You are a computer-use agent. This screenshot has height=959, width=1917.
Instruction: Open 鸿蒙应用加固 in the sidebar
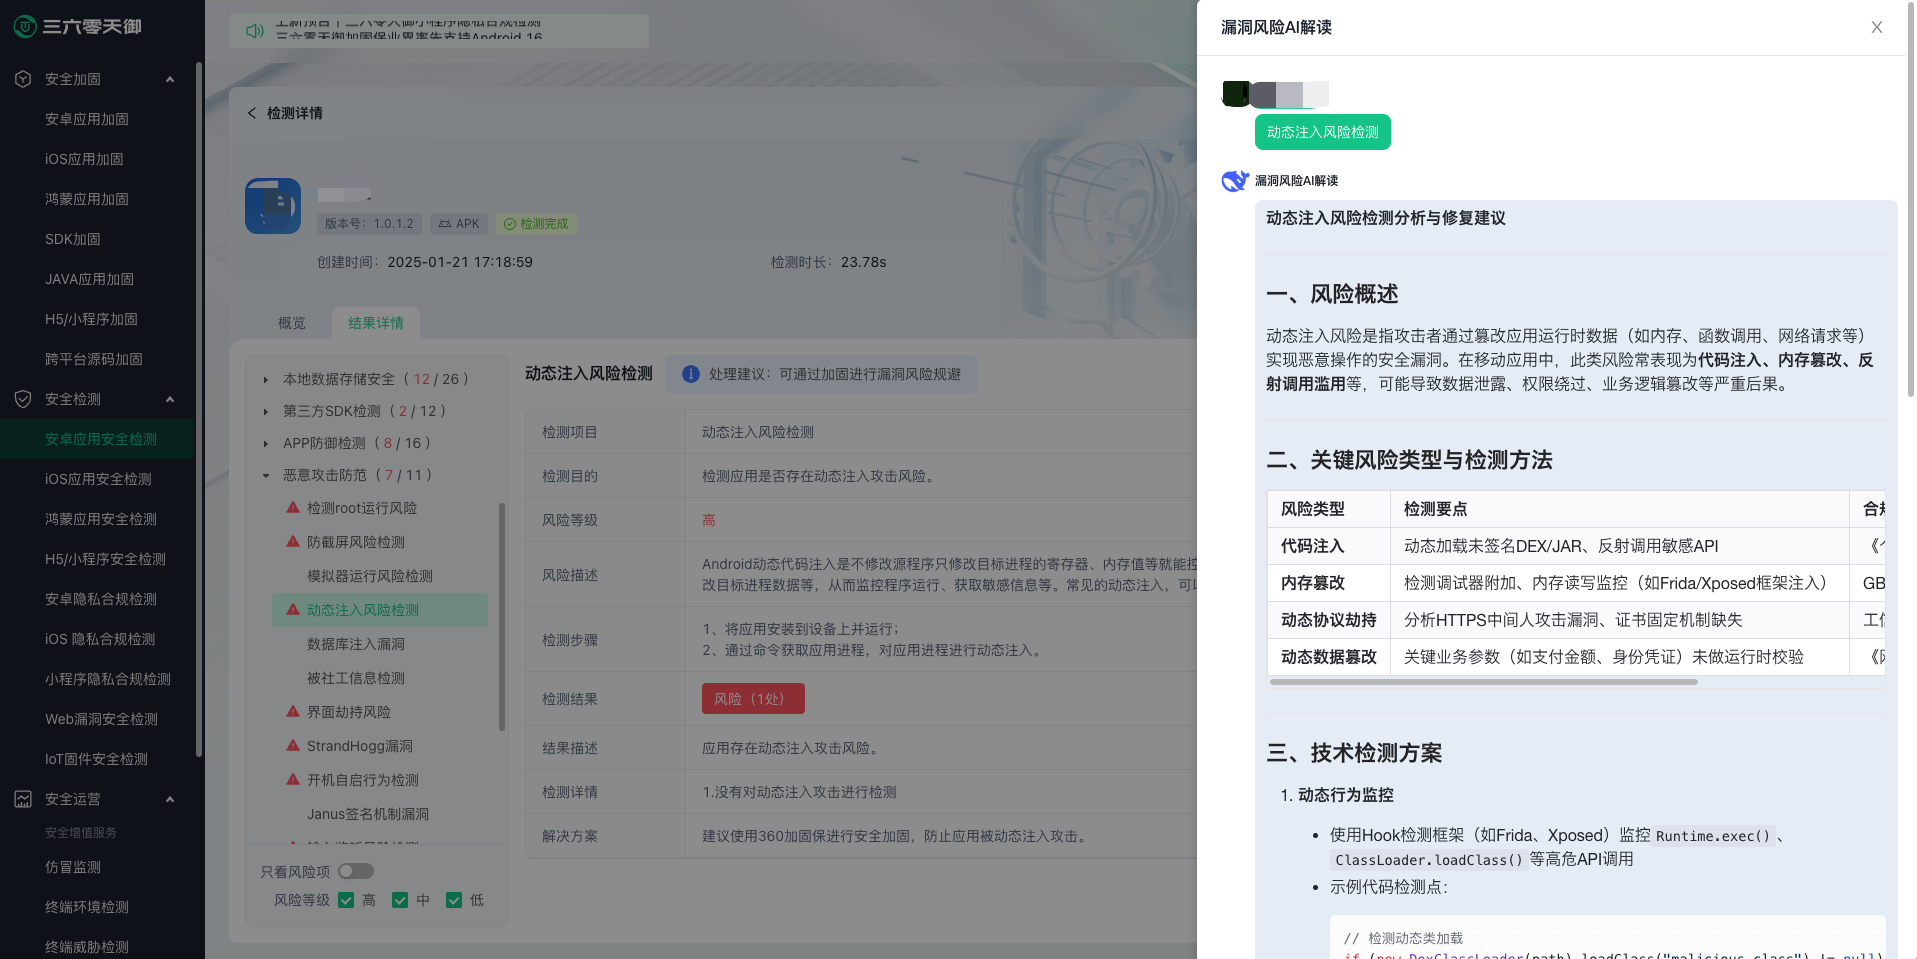87,199
